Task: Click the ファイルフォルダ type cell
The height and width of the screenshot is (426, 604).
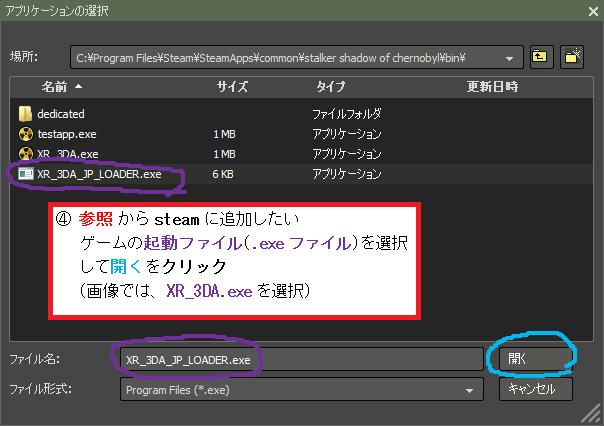Action: point(347,114)
